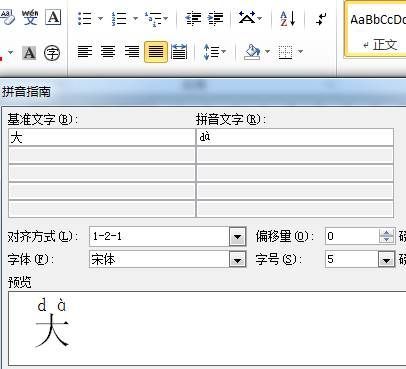Open the Bullets dropdown arrow
Screen dimensions: 406x369
point(100,19)
